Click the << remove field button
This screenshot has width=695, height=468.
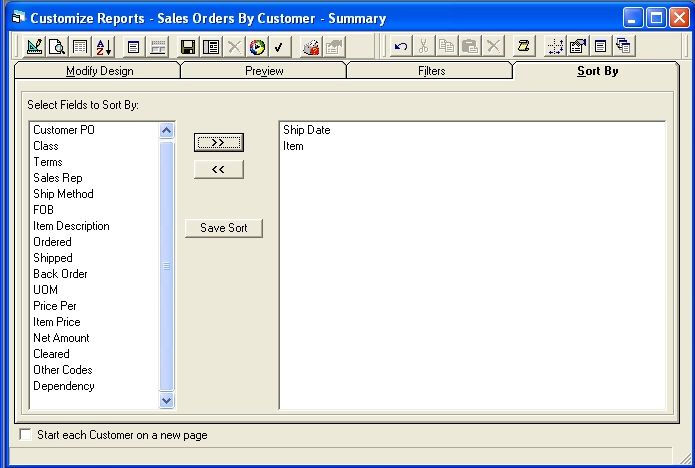pyautogui.click(x=219, y=169)
